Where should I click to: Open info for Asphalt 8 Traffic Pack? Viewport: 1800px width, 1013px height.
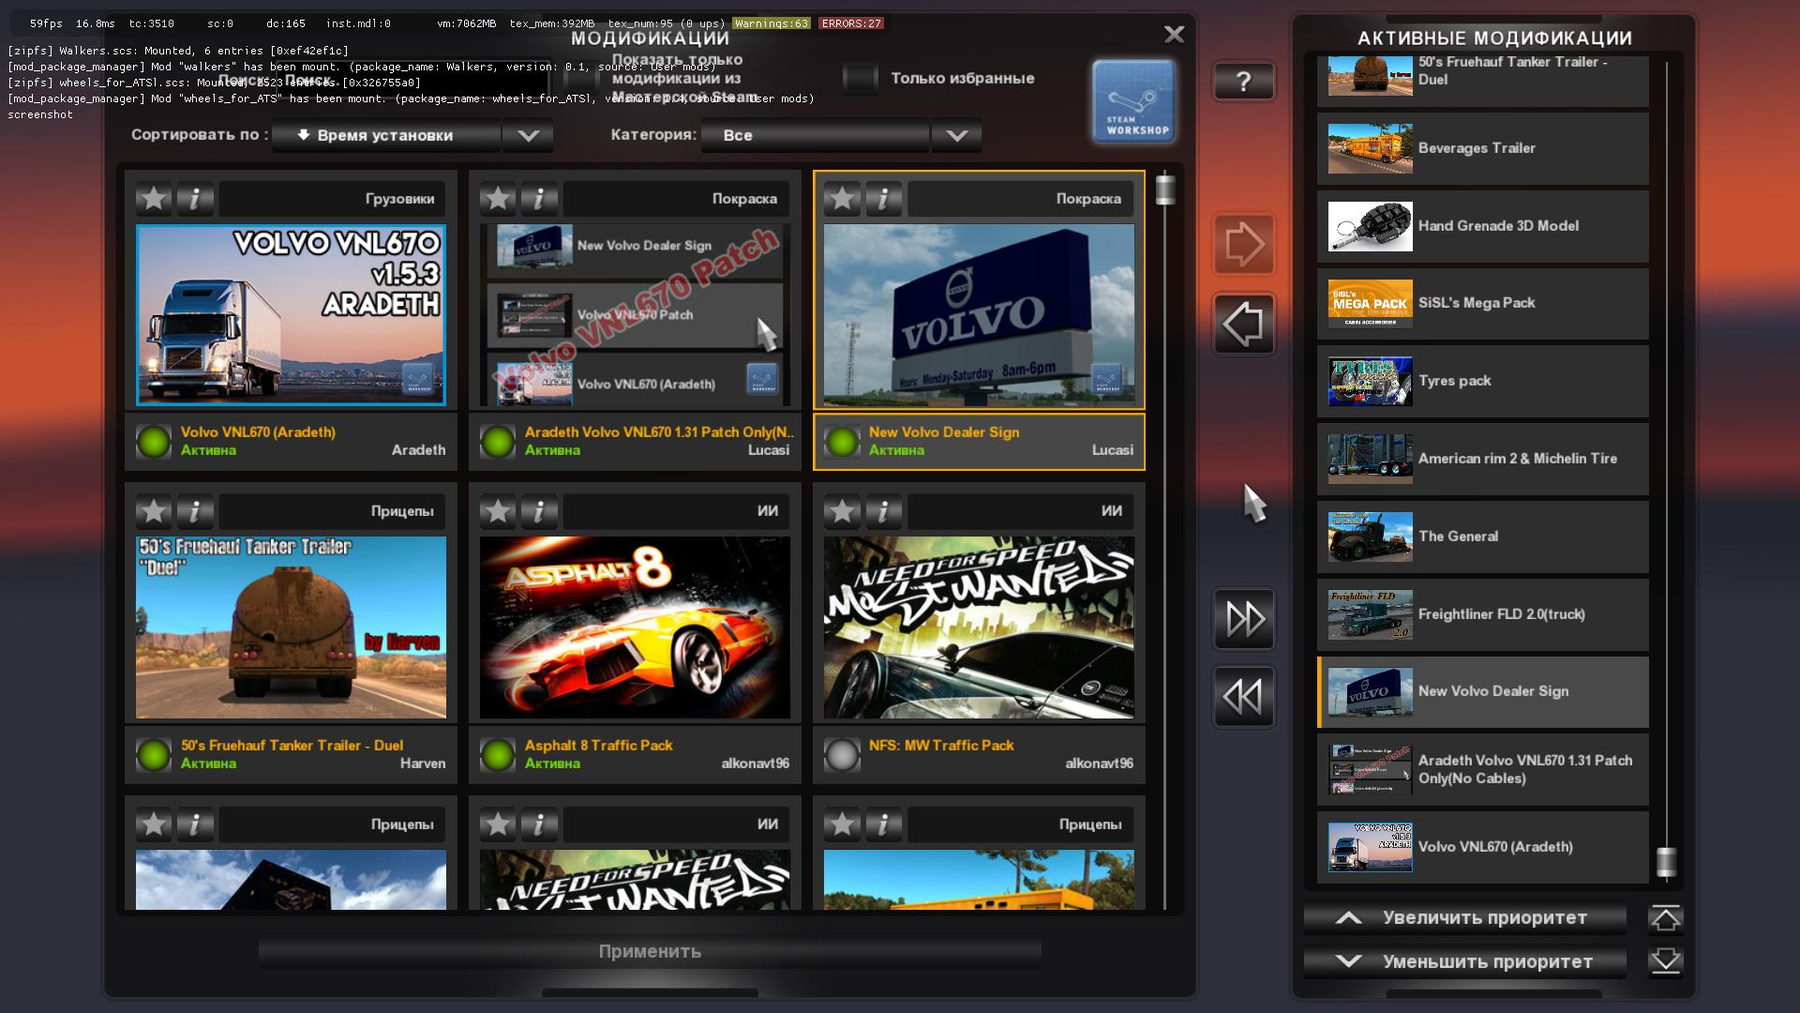539,512
